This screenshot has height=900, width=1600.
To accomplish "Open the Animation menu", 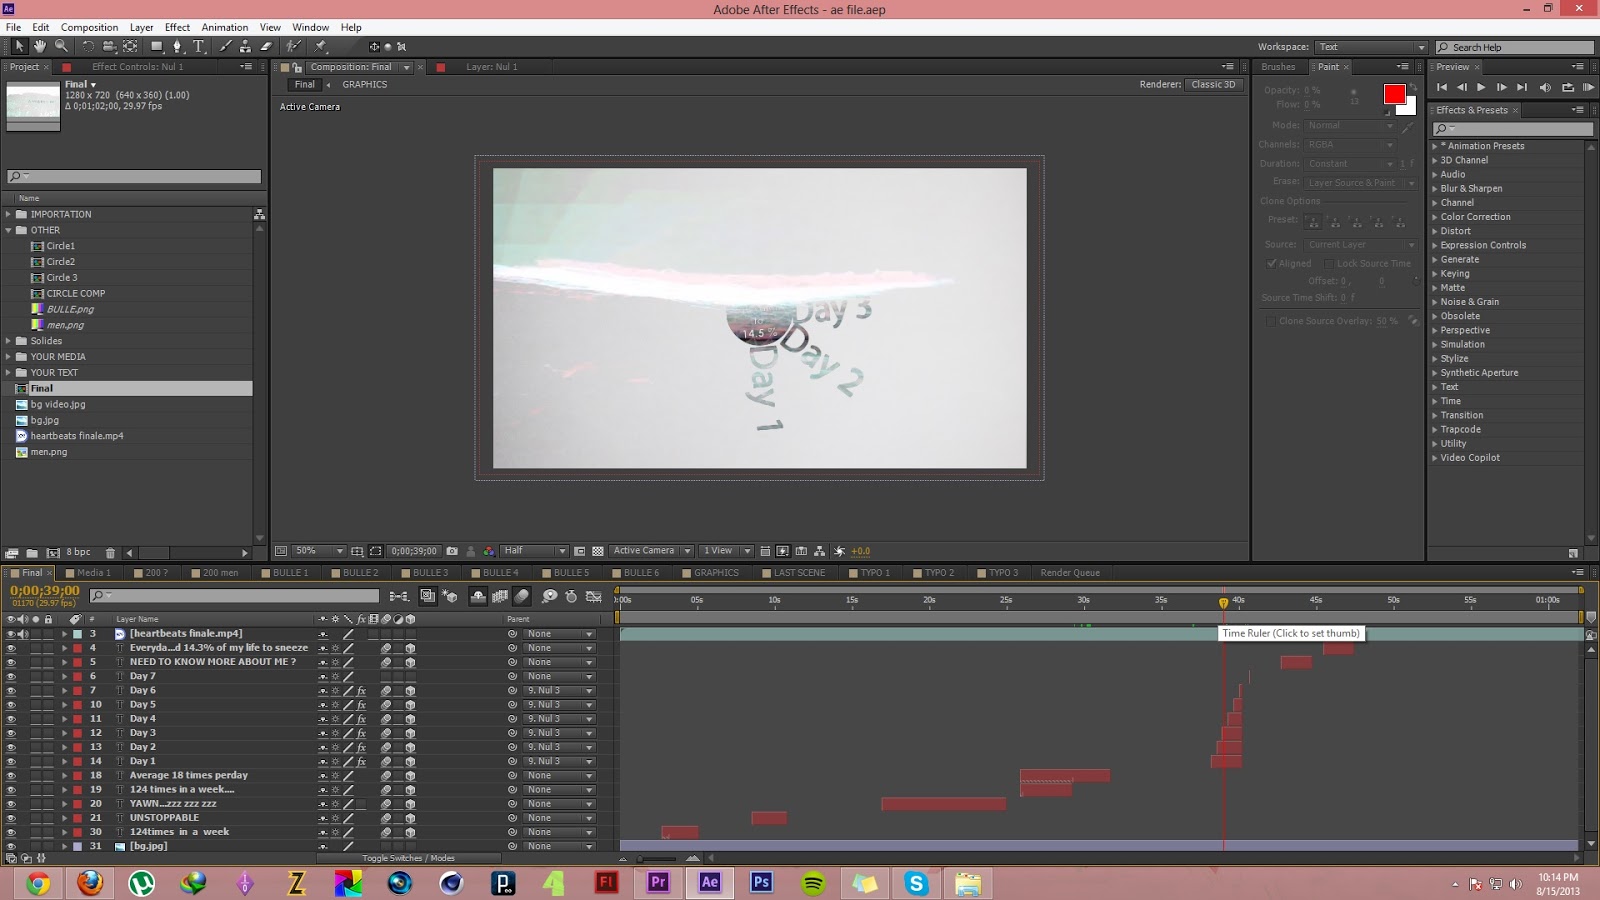I will (x=225, y=27).
